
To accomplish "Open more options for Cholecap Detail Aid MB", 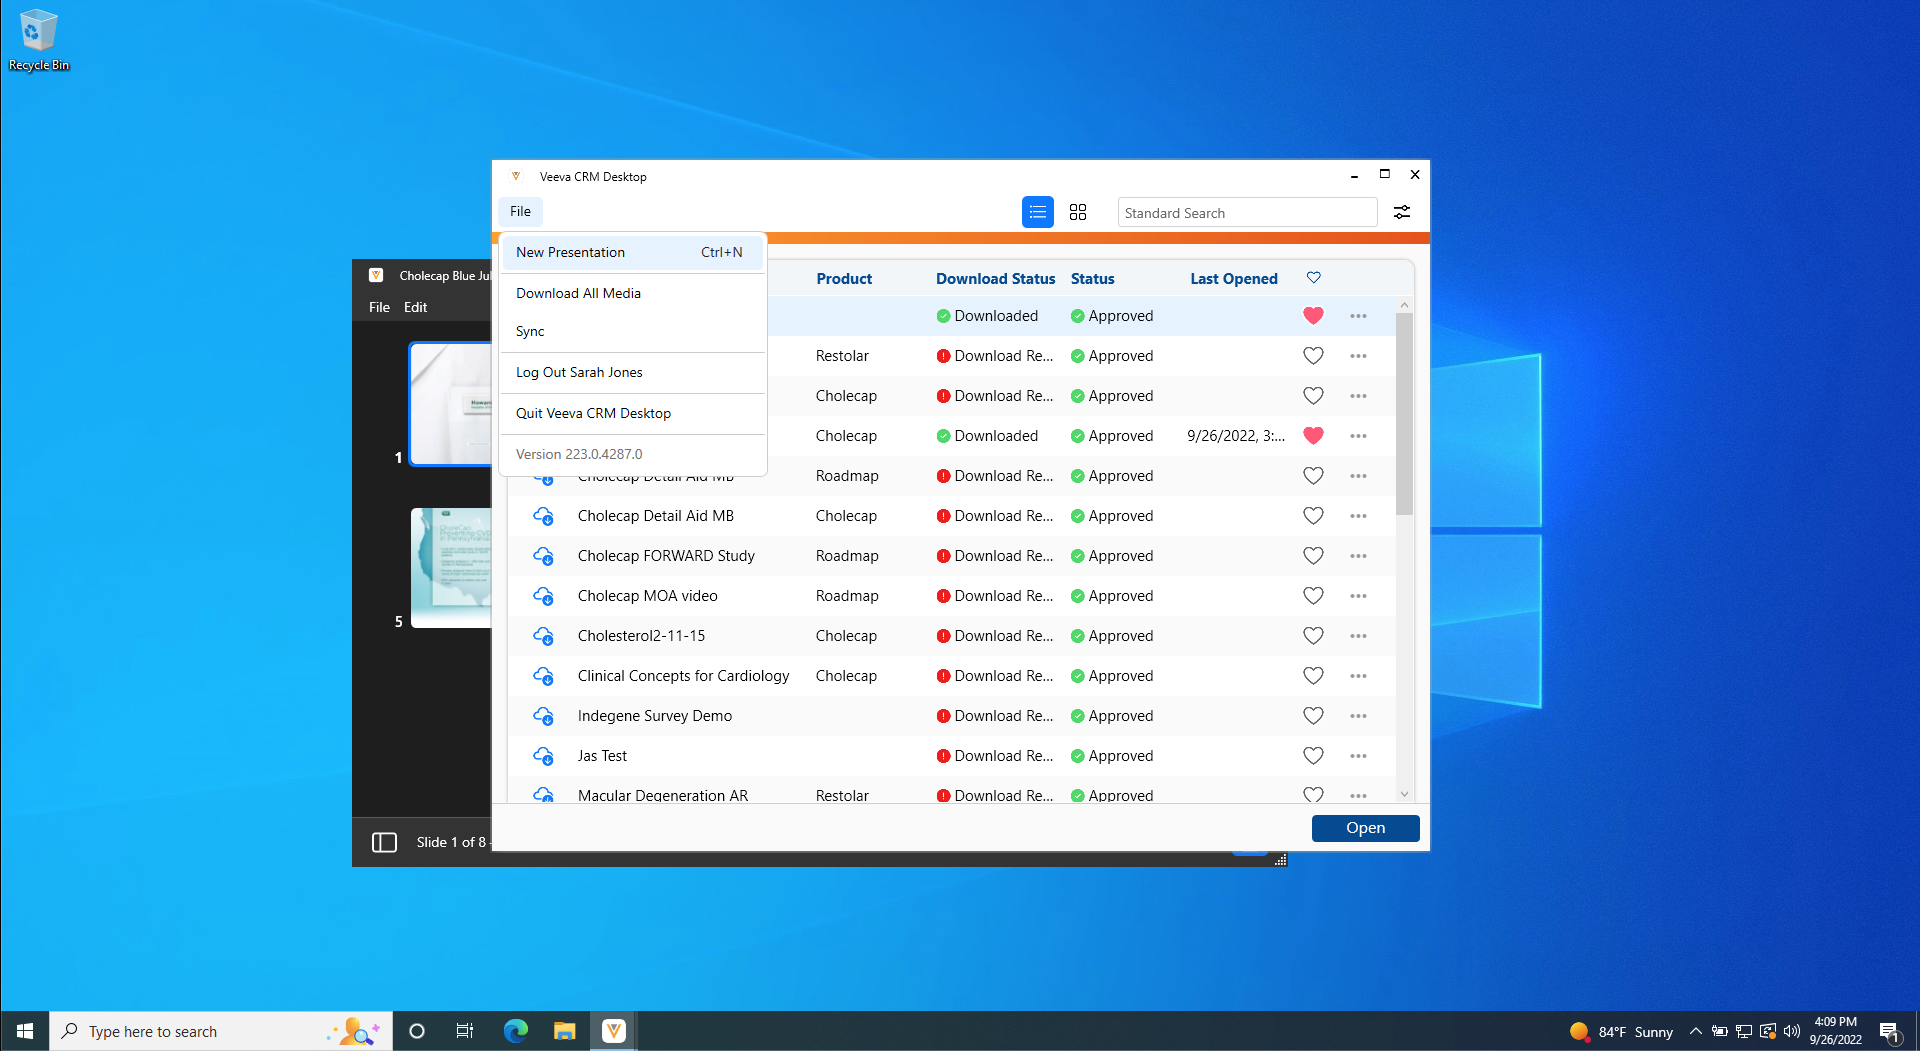I will 1358,516.
